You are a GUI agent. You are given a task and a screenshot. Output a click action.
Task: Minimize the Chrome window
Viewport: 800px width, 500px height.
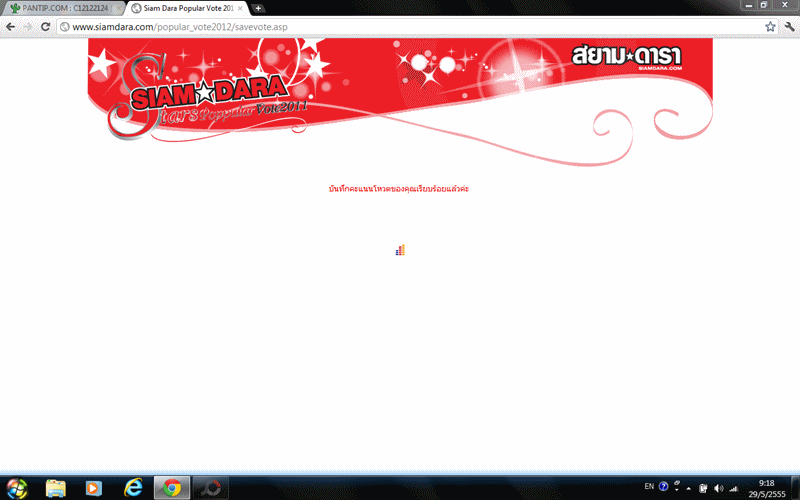point(748,5)
